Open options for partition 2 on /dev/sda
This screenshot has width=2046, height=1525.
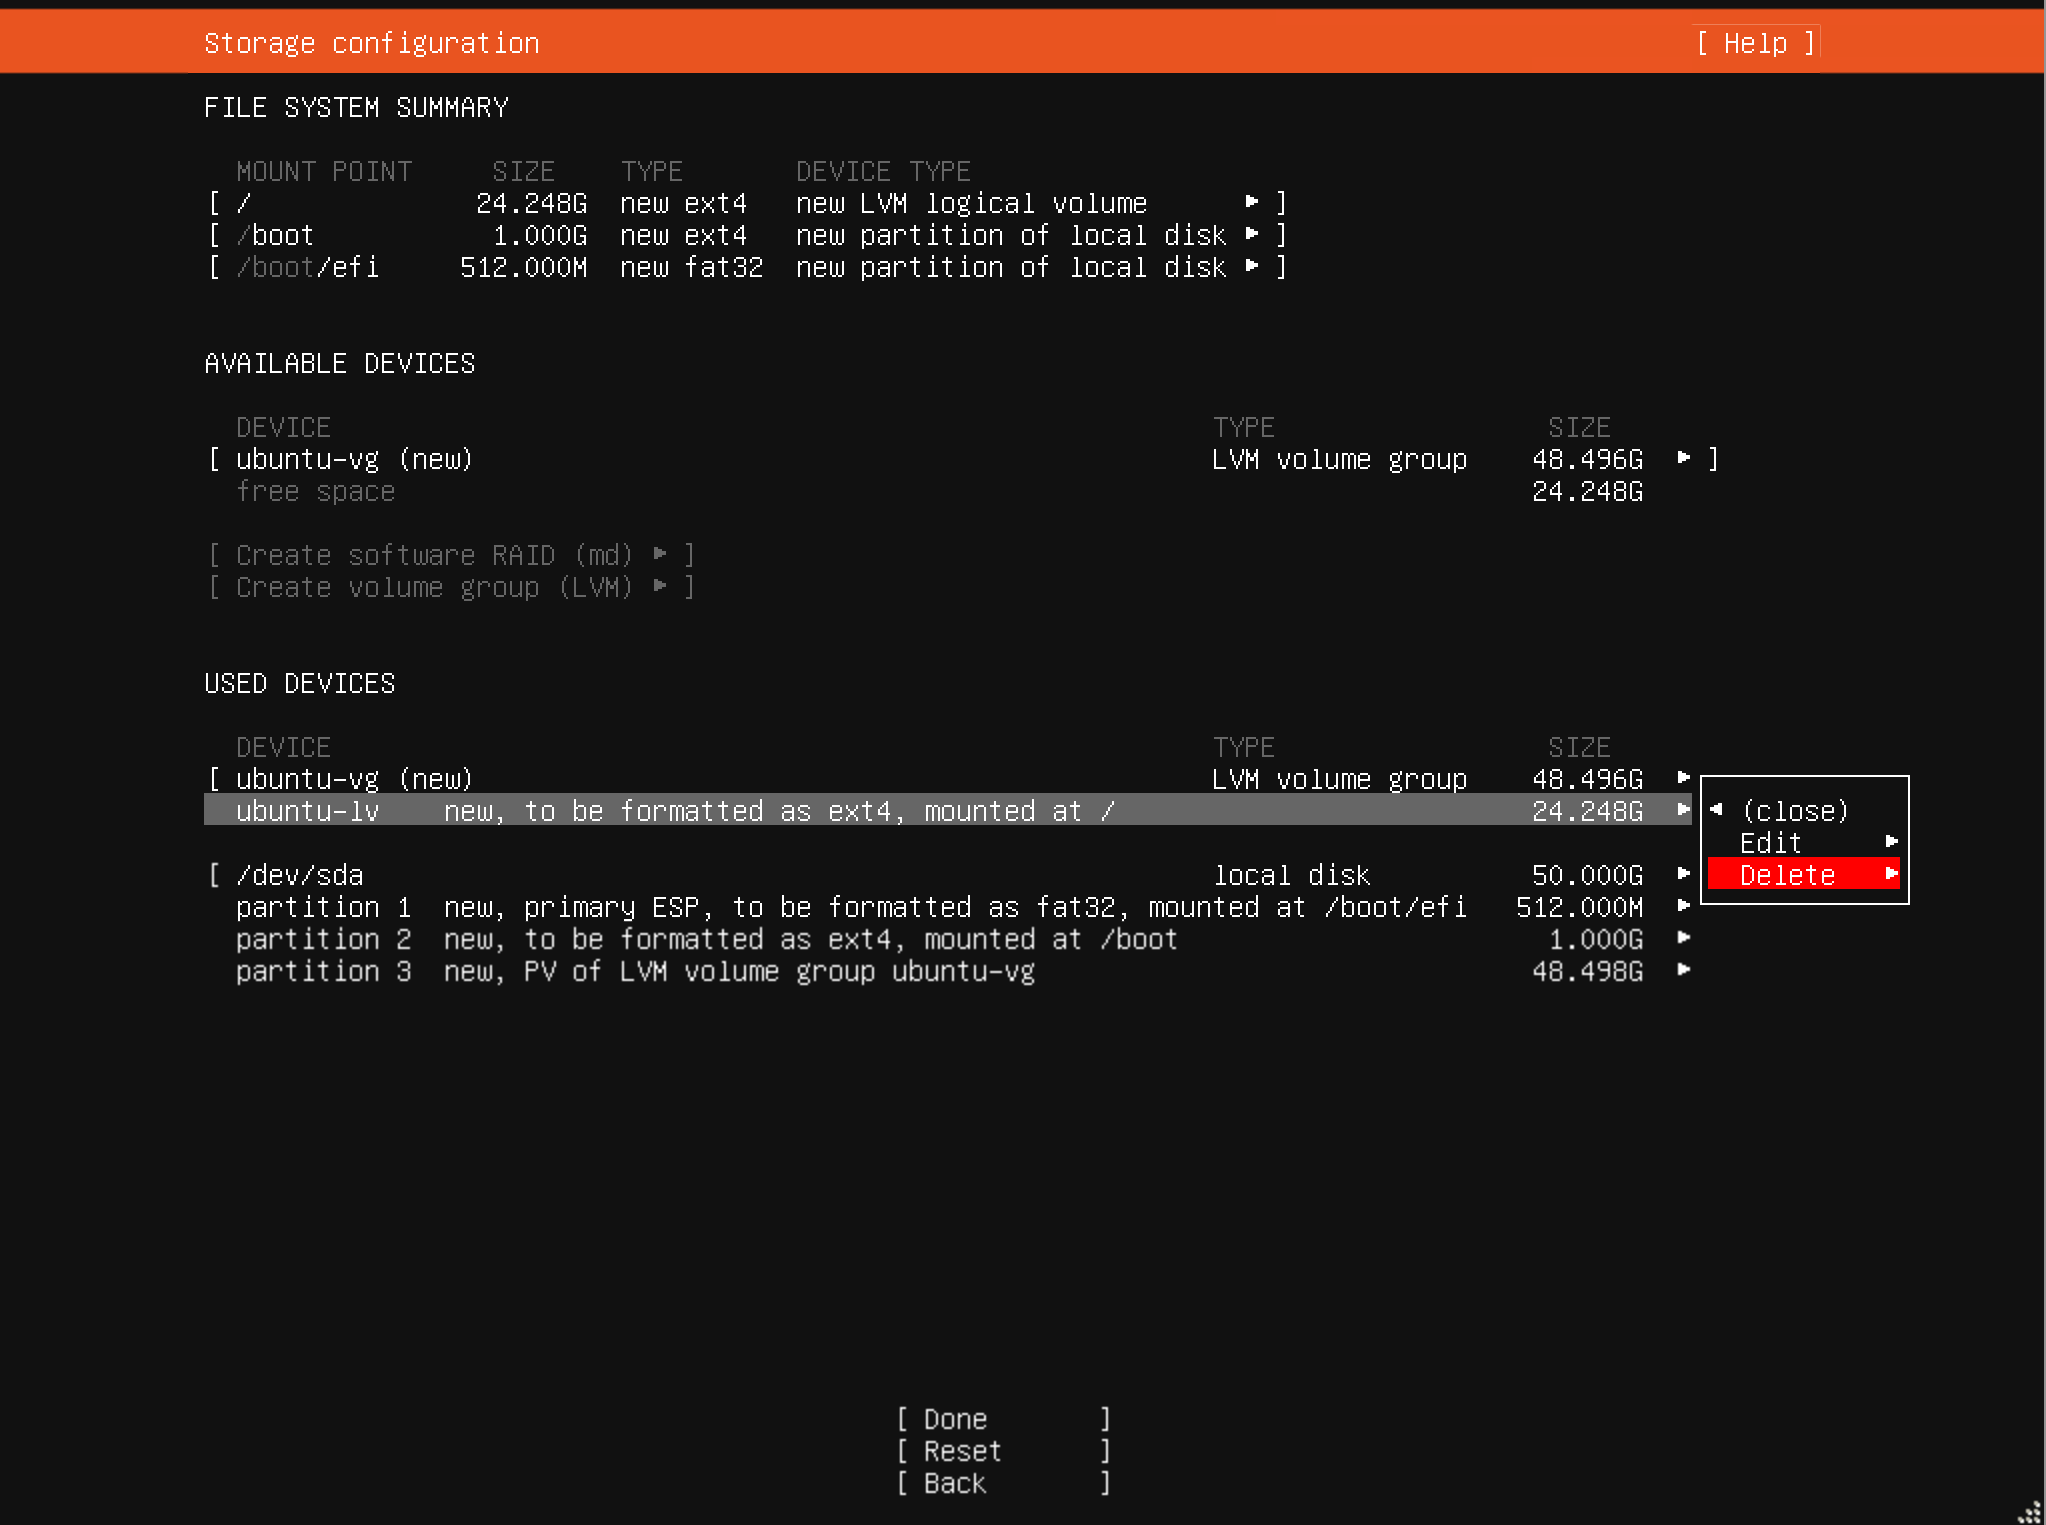[x=1683, y=939]
